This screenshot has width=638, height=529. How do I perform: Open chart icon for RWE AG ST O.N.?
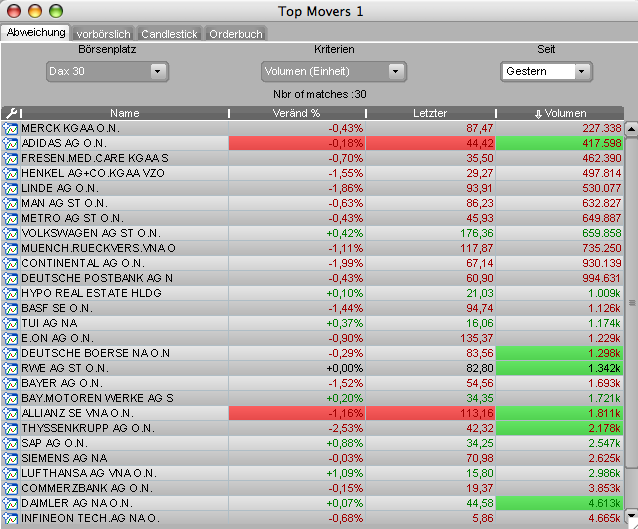[11, 369]
